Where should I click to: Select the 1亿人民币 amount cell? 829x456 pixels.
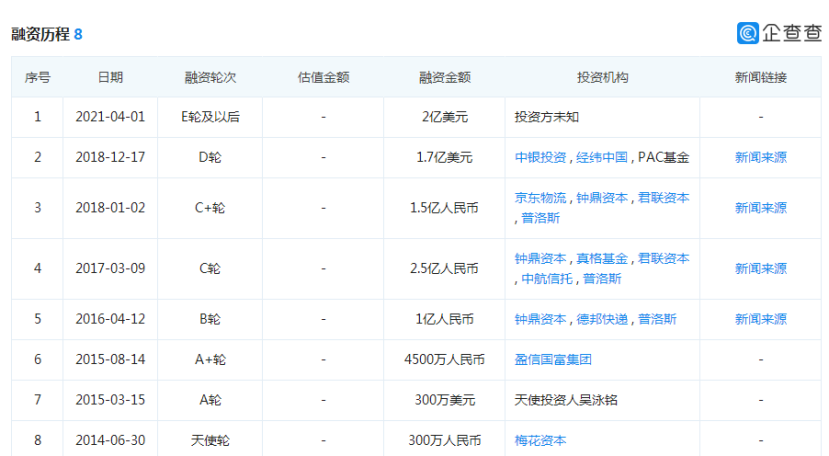click(x=445, y=319)
